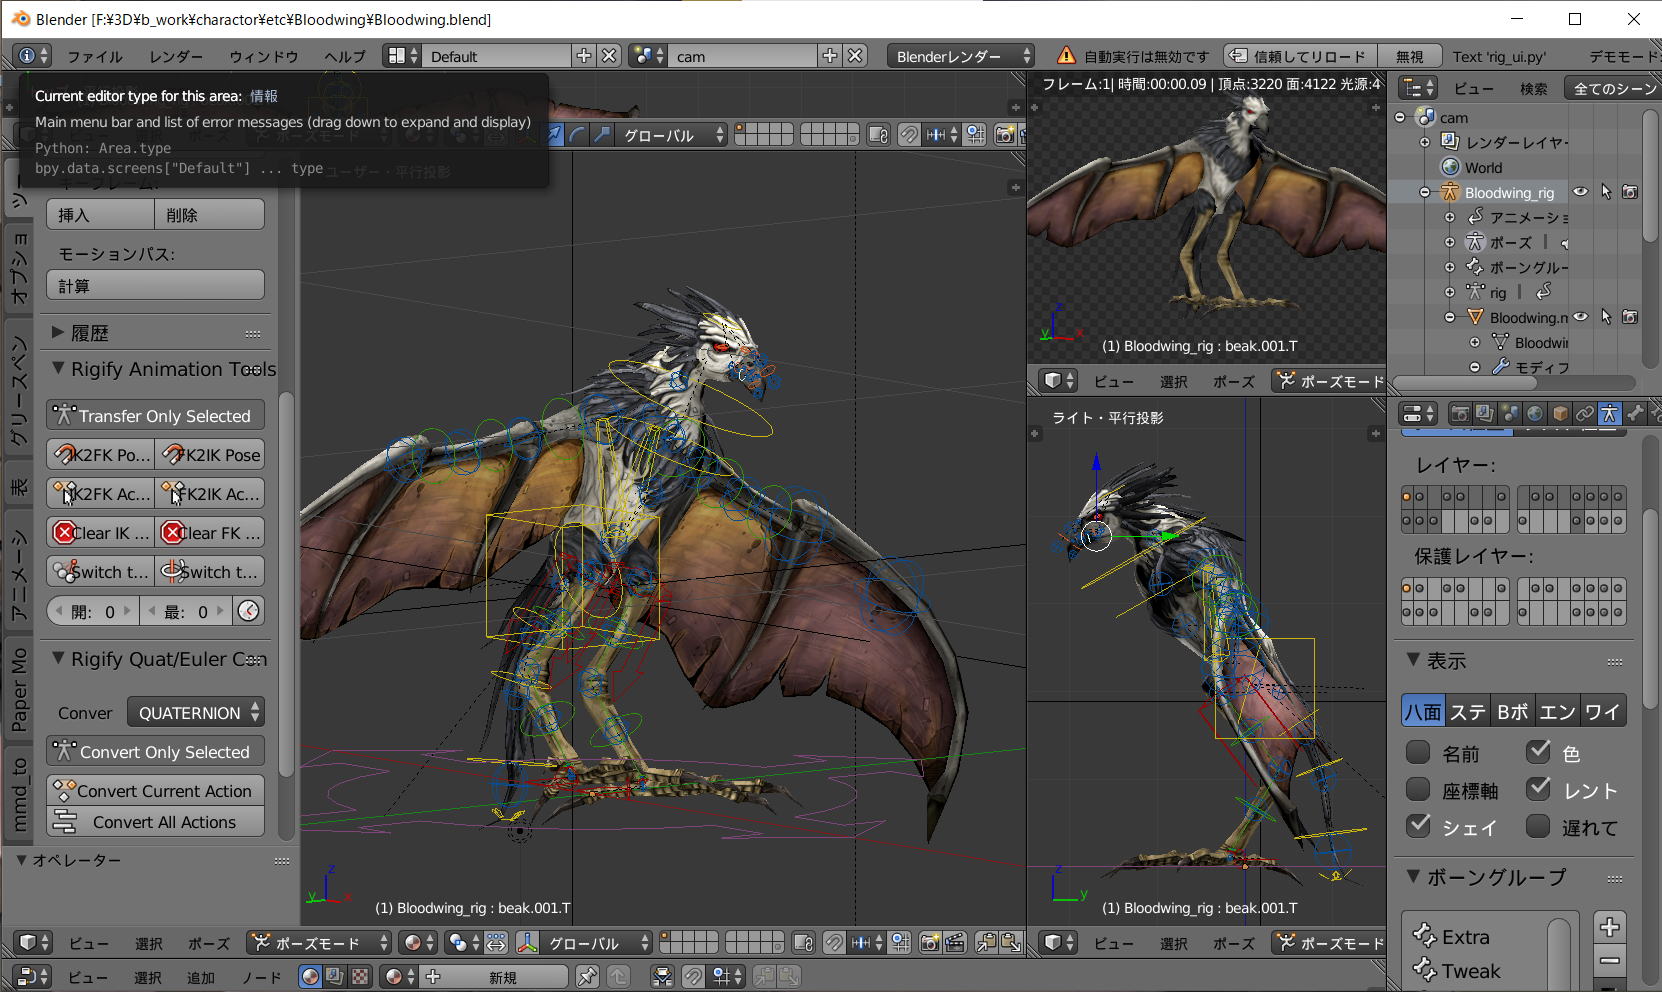The width and height of the screenshot is (1662, 992).
Task: Click the Render camera properties icon
Action: click(1460, 413)
